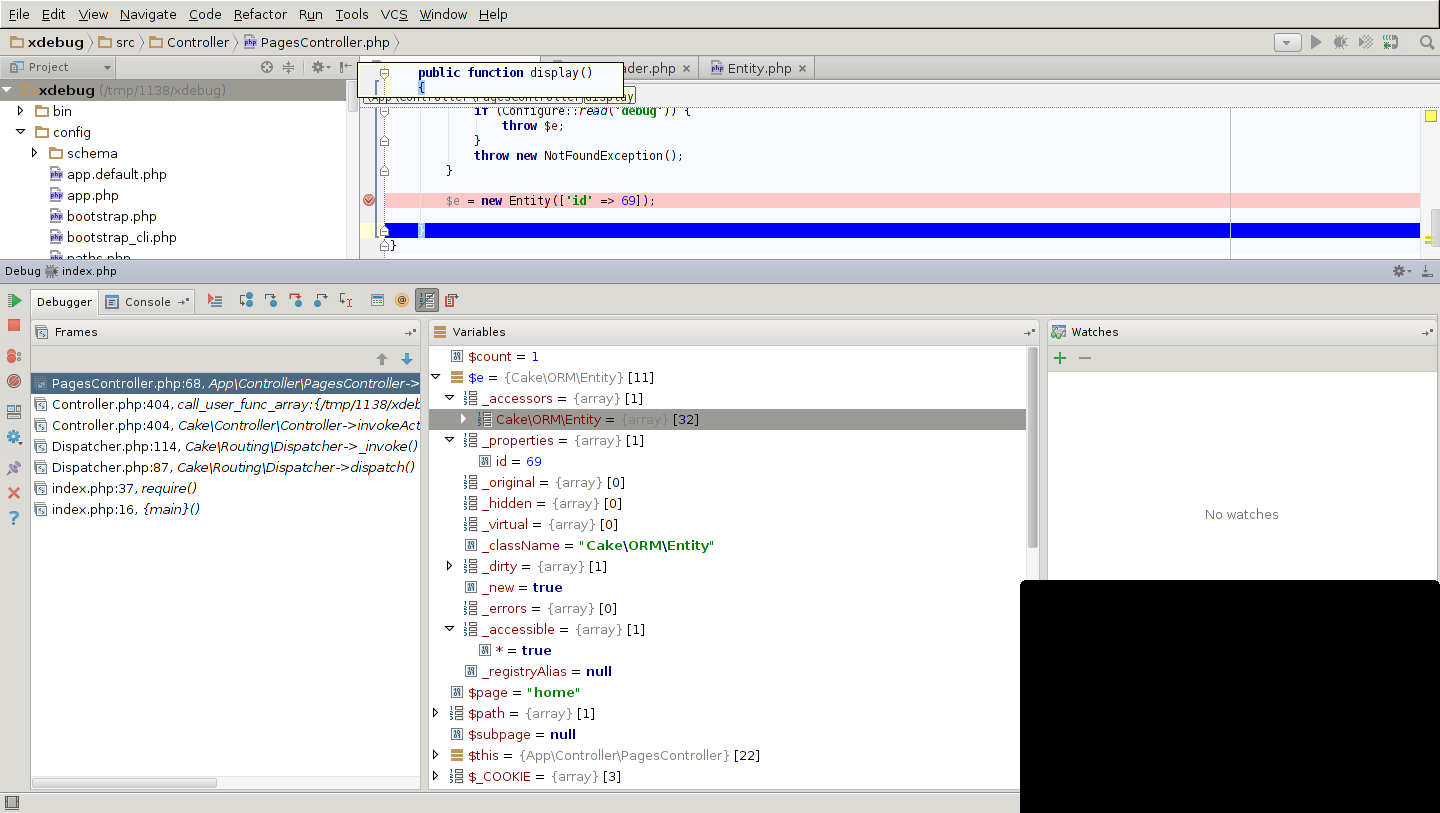The width and height of the screenshot is (1440, 813).
Task: Click the Evaluate Expression icon
Action: pos(377,301)
